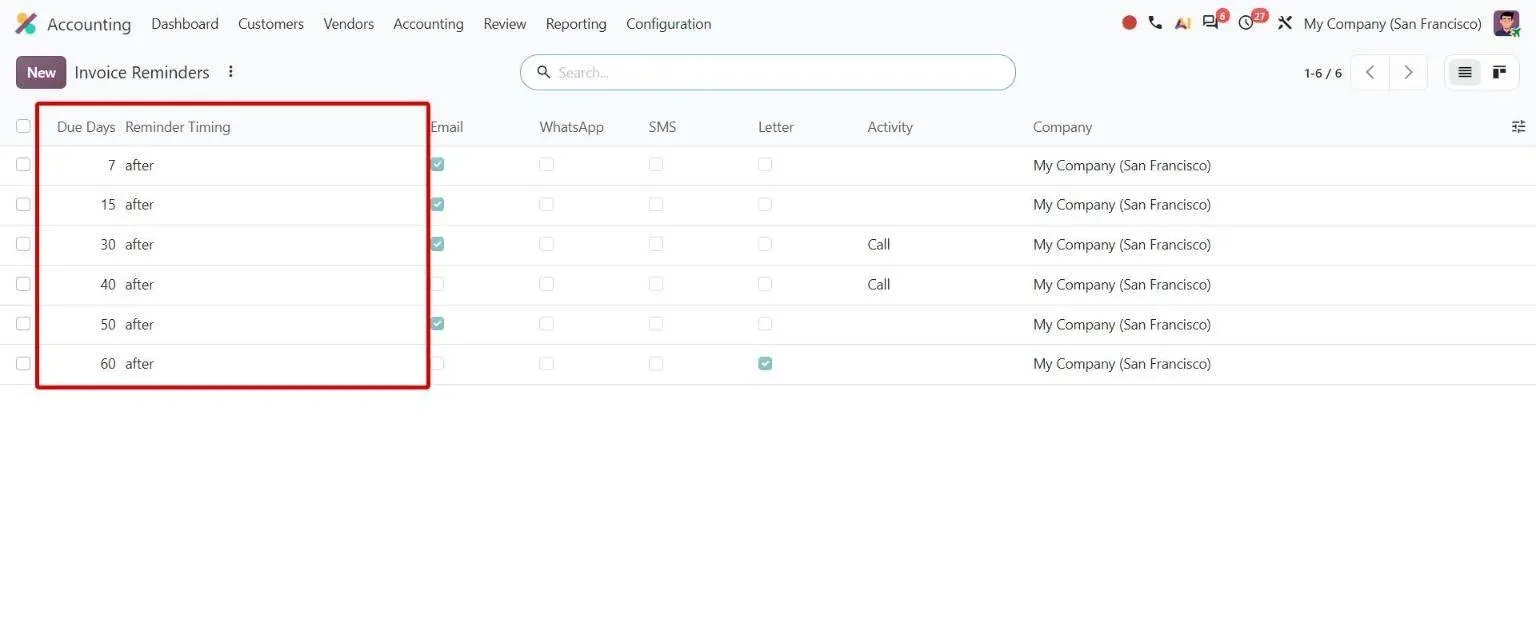Toggle WhatsApp checkbox in 60-day row
1536x639 pixels.
point(546,364)
